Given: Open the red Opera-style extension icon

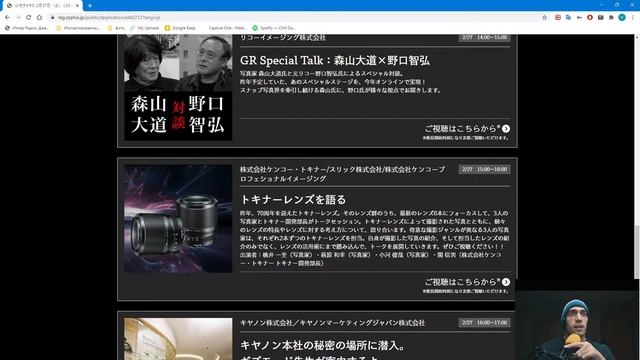Looking at the screenshot, I should tap(590, 18).
